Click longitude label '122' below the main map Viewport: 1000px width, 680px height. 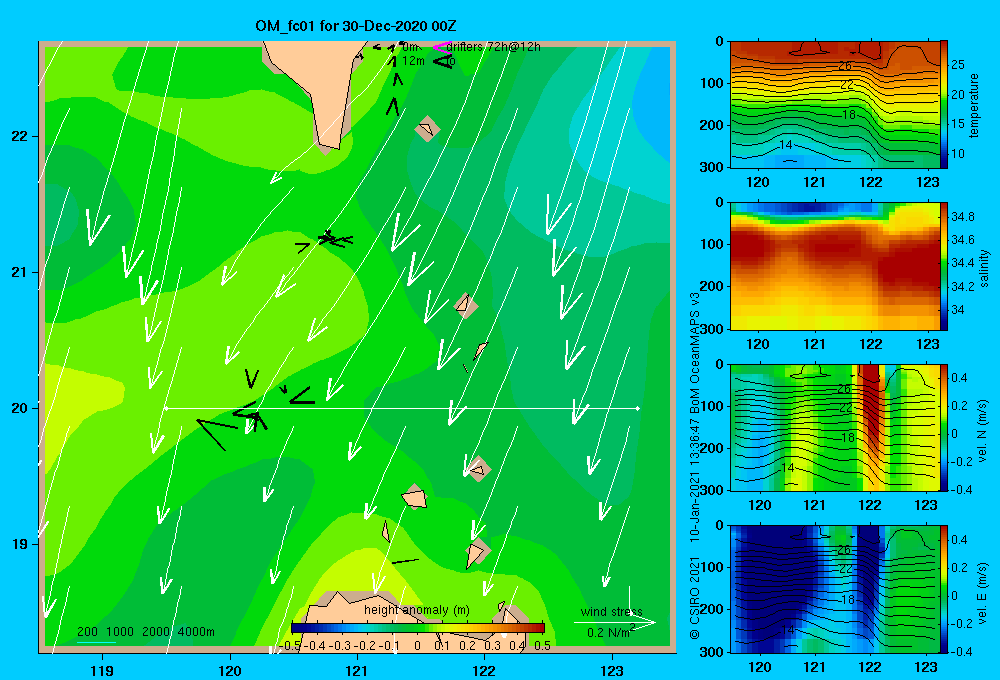point(485,670)
